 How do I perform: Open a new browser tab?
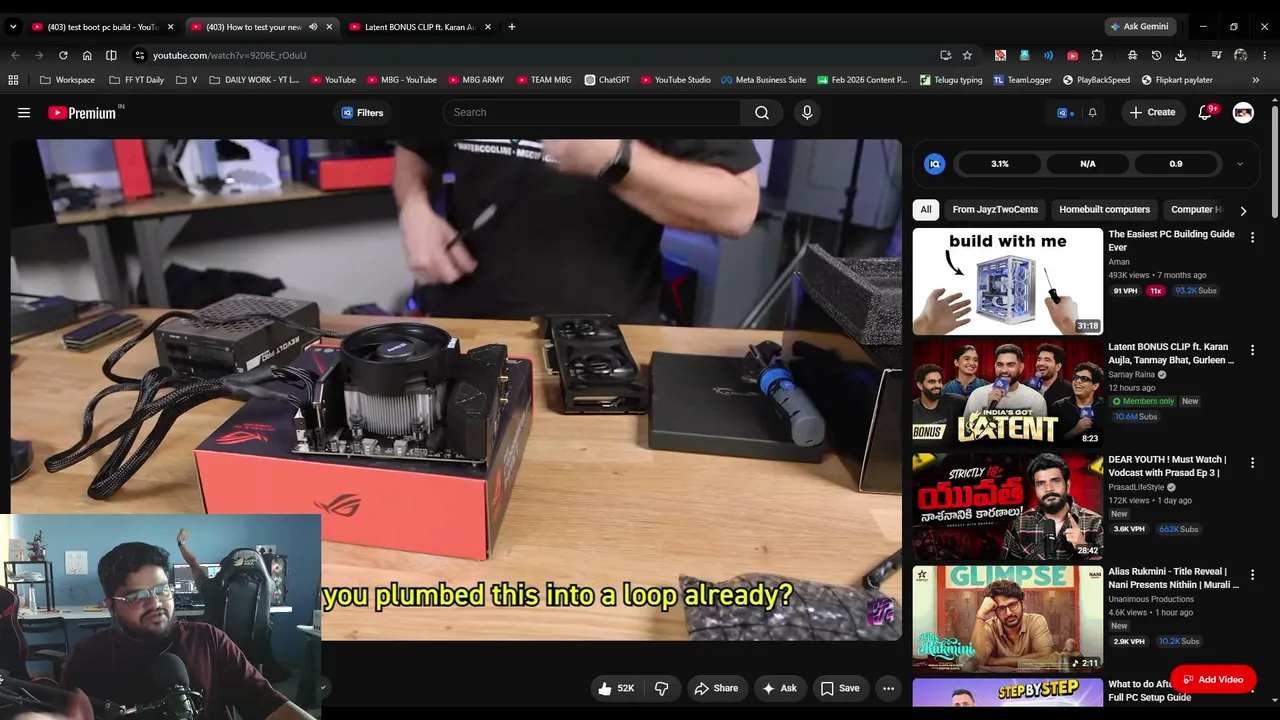coord(512,27)
